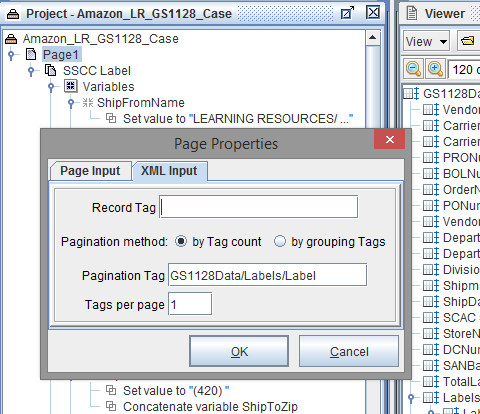480x414 pixels.
Task: Open the View dropdown in Viewer
Action: tap(426, 42)
